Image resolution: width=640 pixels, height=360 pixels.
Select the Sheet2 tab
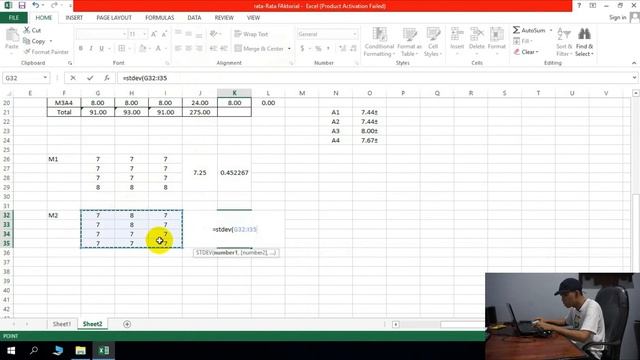93,324
